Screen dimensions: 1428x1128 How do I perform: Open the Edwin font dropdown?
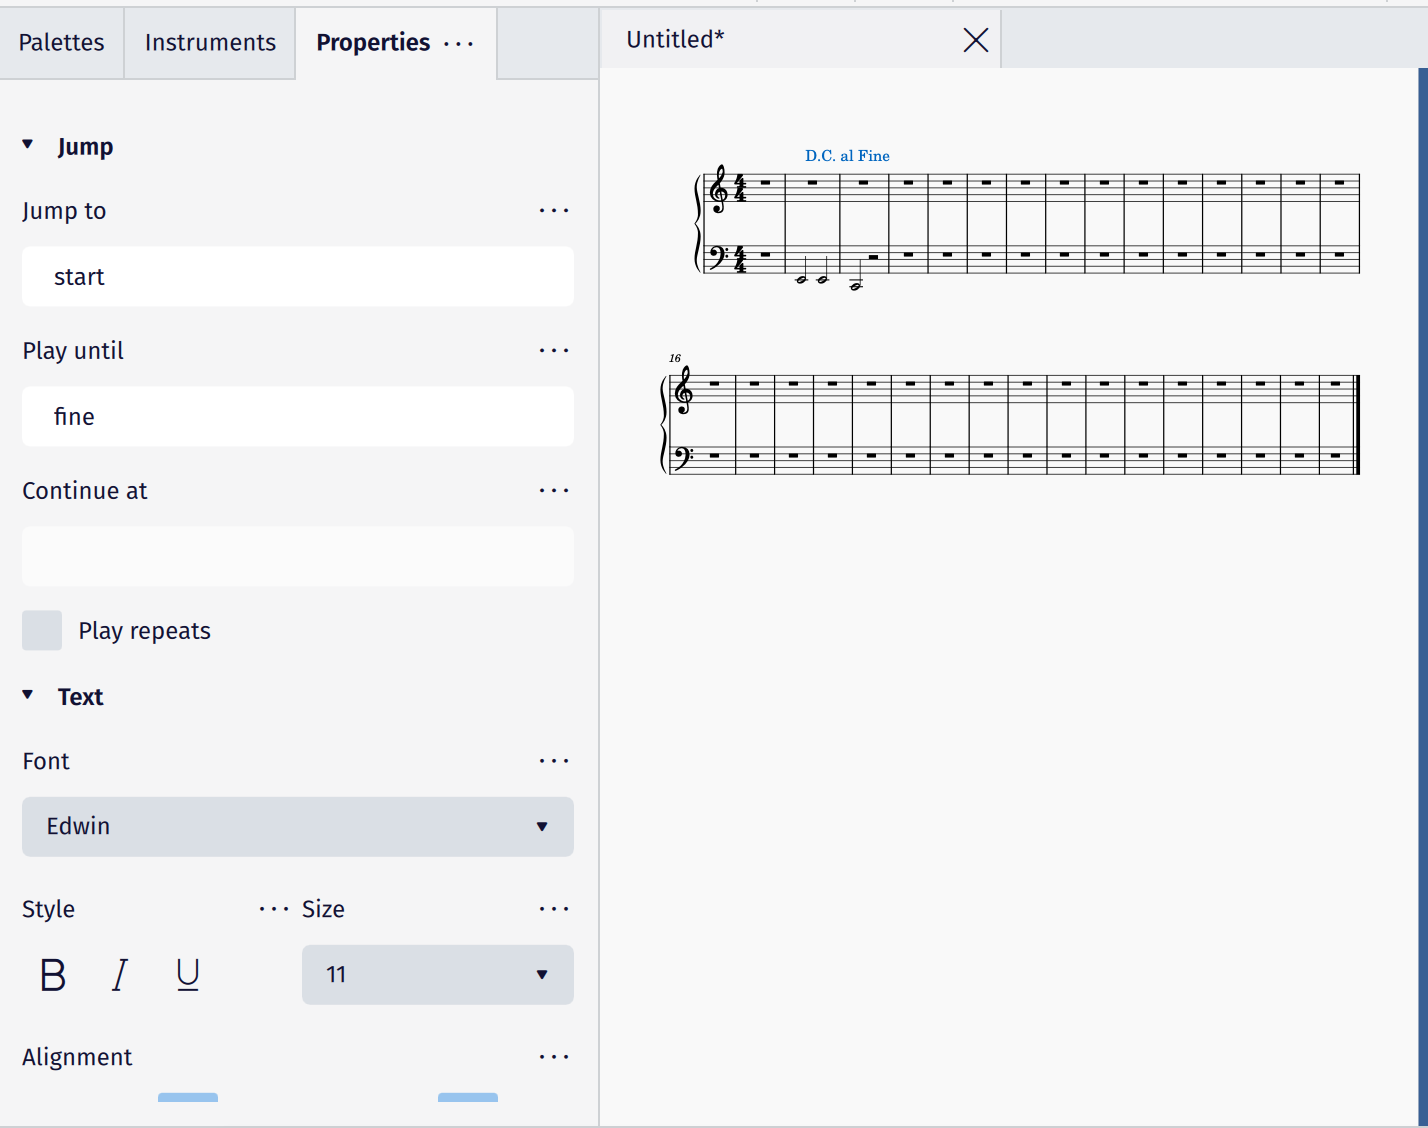pos(297,827)
